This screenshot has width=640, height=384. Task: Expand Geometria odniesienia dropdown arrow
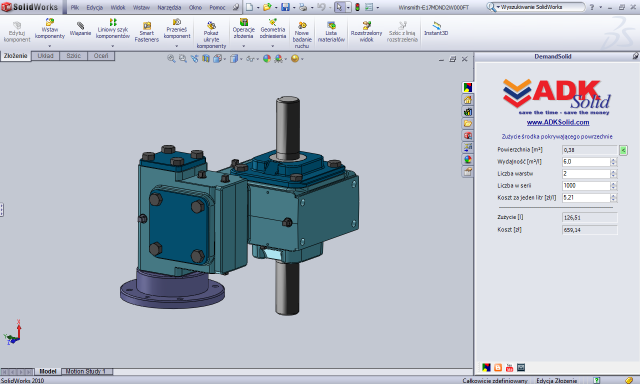pos(273,46)
